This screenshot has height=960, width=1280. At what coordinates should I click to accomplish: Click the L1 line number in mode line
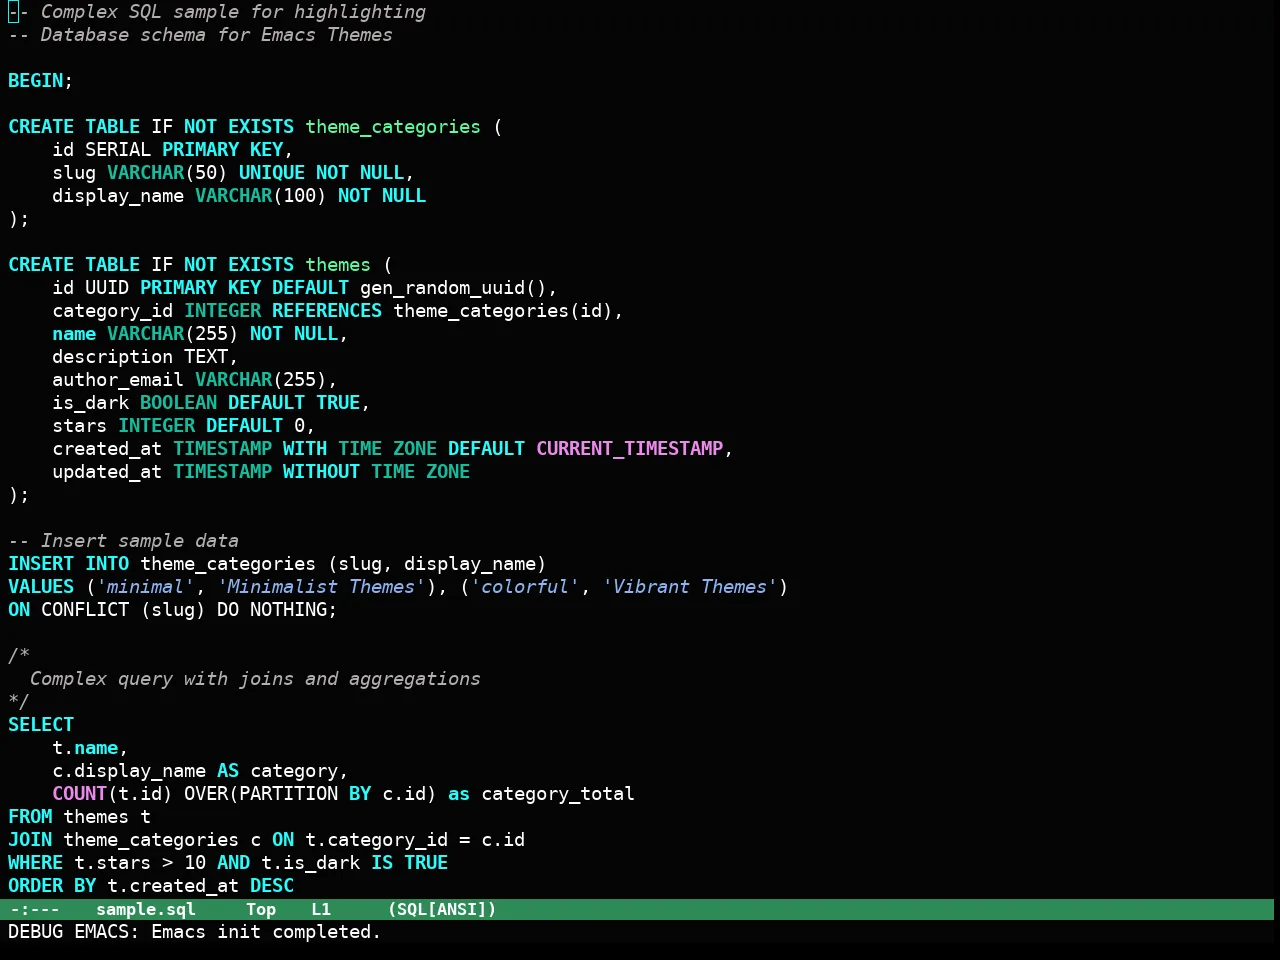[321, 909]
